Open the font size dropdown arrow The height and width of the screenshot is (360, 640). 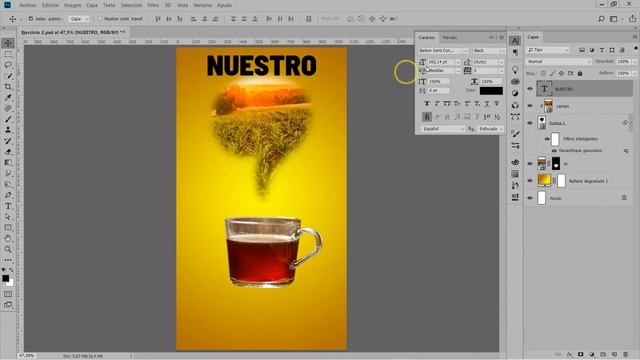coord(458,62)
